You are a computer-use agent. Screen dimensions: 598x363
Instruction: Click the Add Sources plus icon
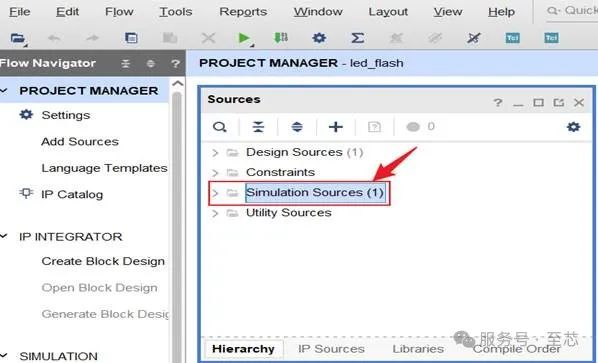tap(336, 127)
